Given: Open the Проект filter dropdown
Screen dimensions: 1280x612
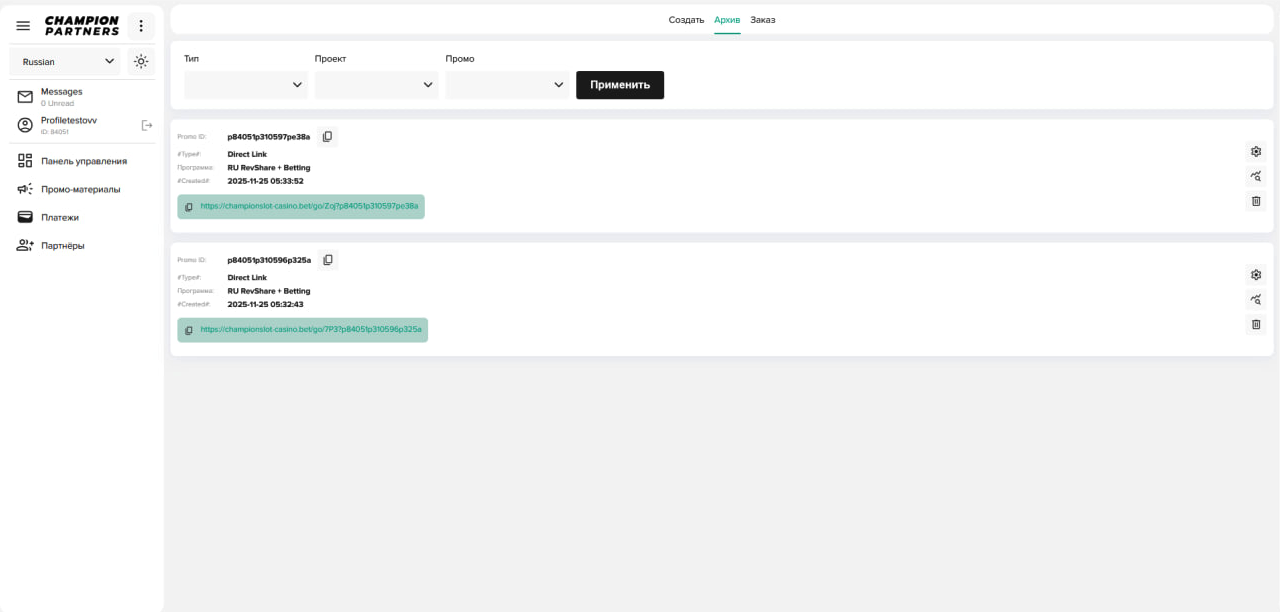Looking at the screenshot, I should tap(376, 85).
